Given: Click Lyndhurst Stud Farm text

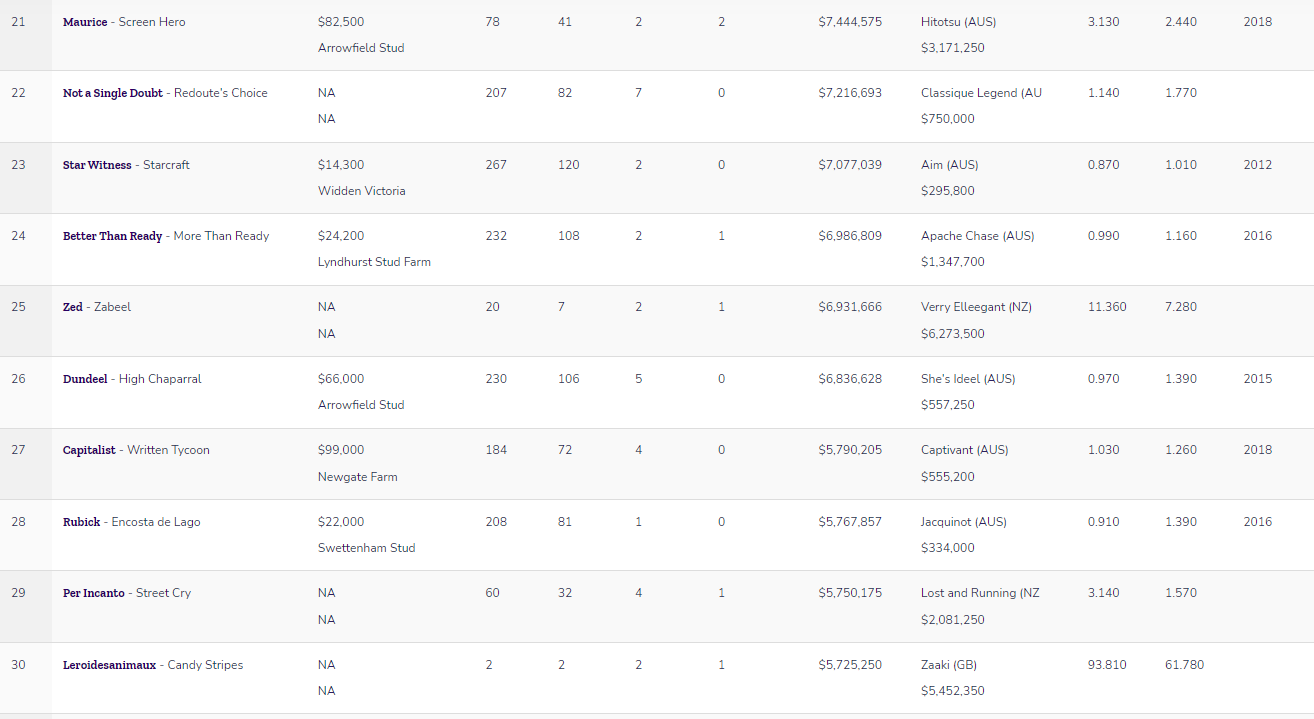Looking at the screenshot, I should pyautogui.click(x=374, y=262).
